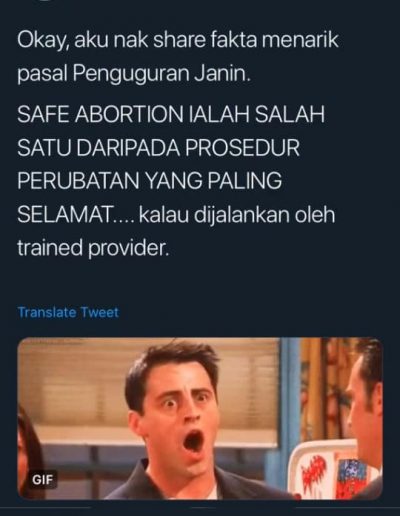The width and height of the screenshot is (400, 516).
Task: Click the text "trained provider."
Action: [x=93, y=248]
